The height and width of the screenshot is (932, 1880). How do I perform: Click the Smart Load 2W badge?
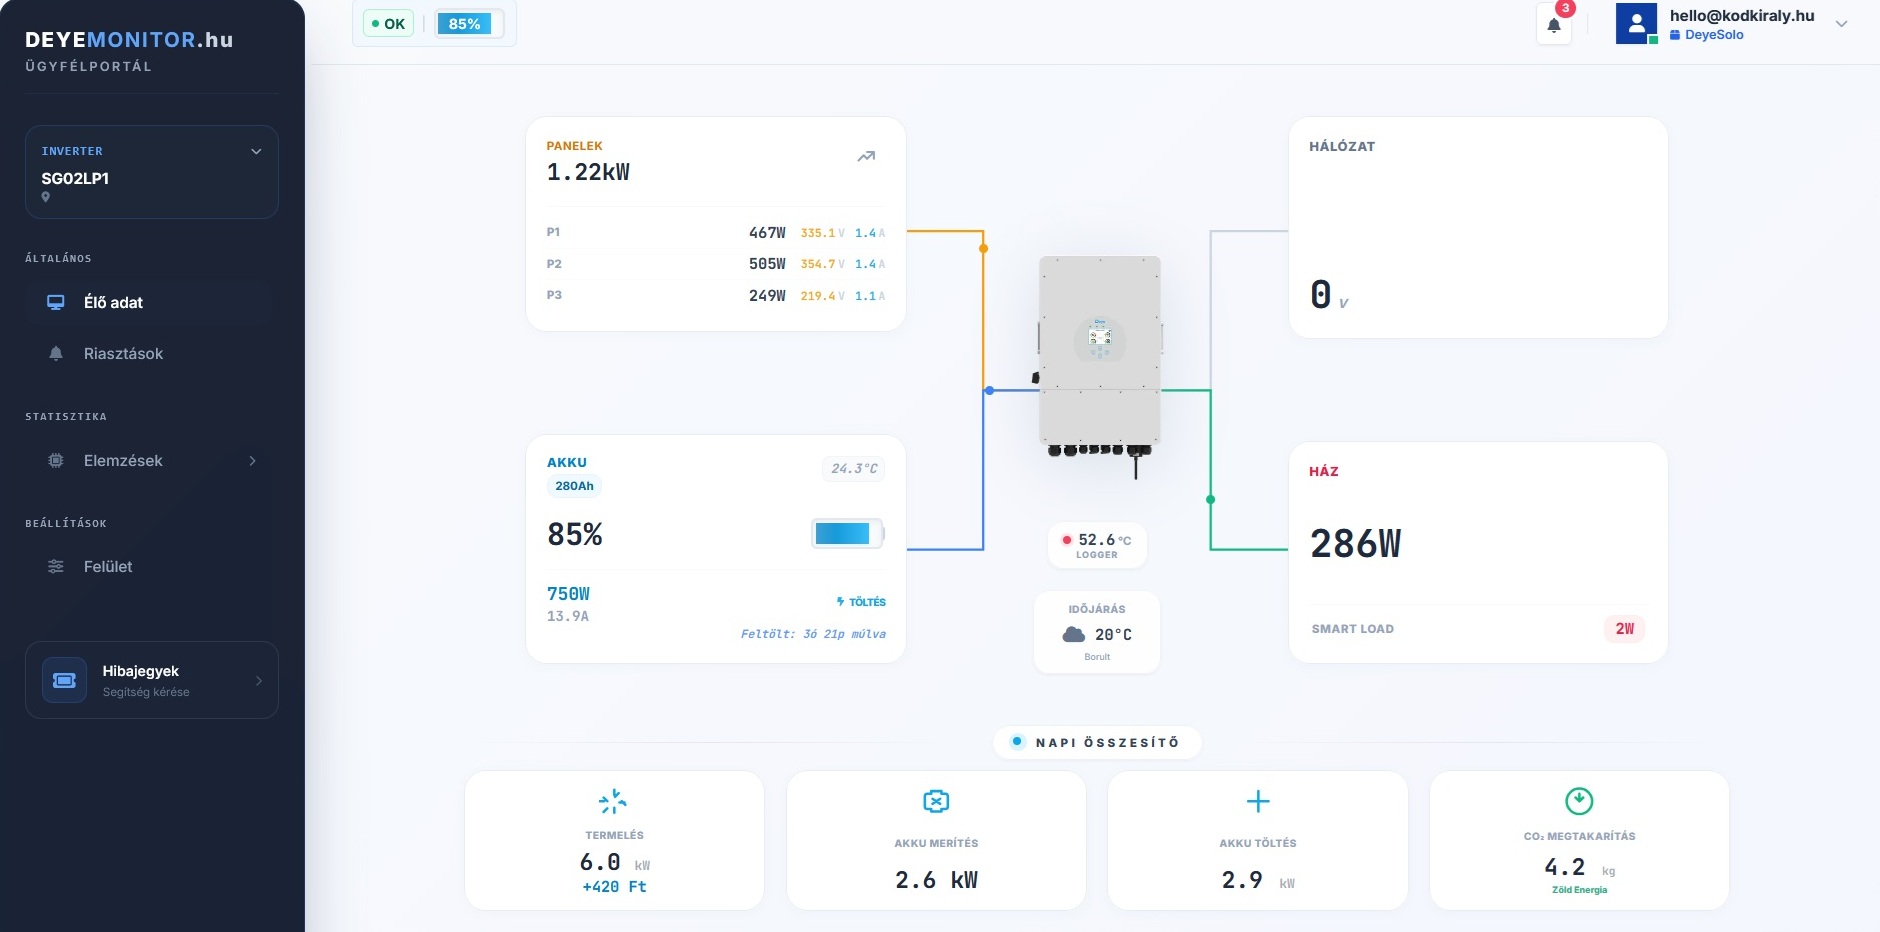pyautogui.click(x=1625, y=628)
